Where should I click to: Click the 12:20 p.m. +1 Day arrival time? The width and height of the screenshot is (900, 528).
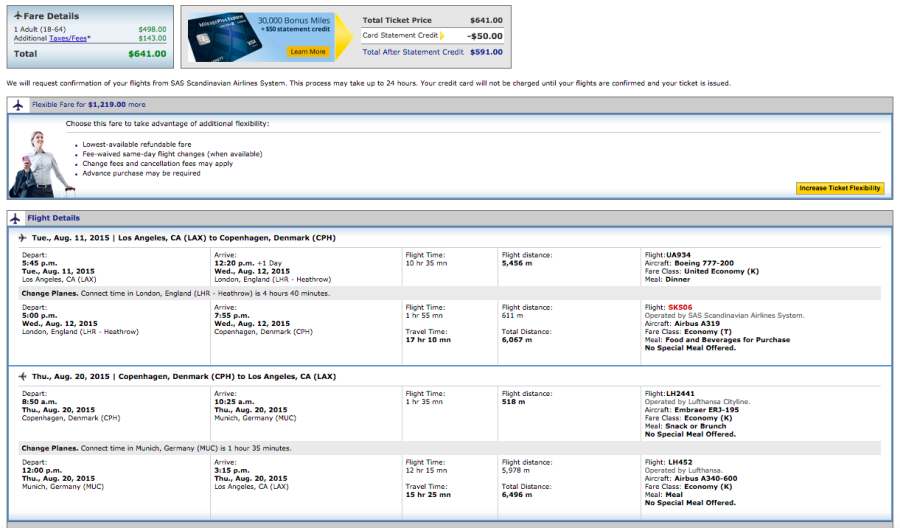(248, 263)
